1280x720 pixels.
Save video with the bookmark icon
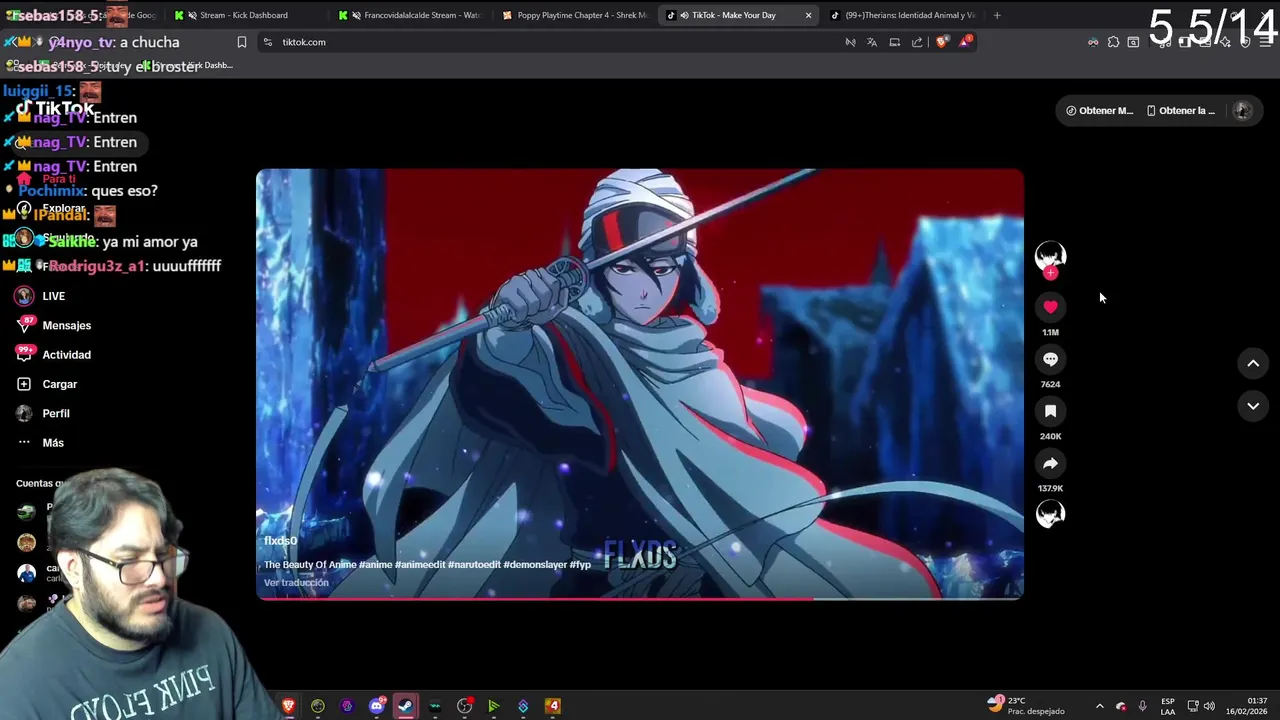(x=1050, y=411)
